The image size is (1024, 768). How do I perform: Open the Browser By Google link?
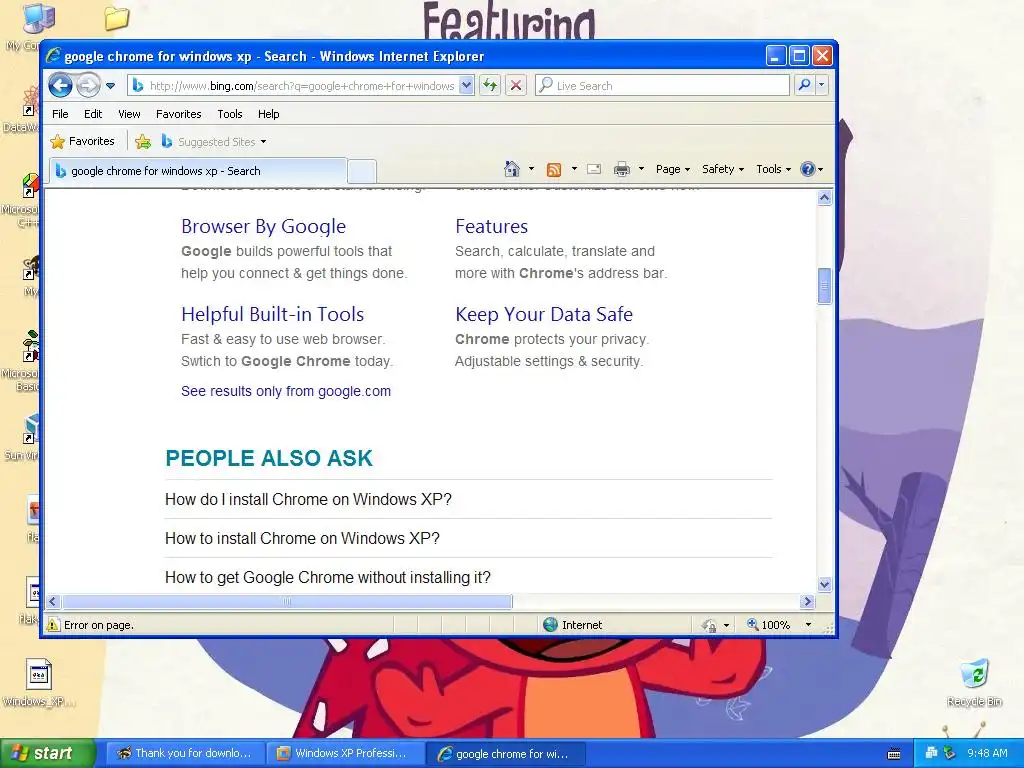263,226
